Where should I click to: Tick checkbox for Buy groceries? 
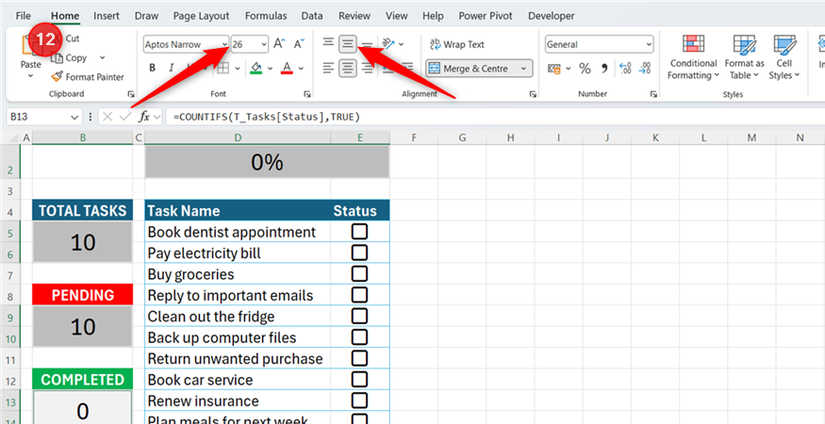point(360,274)
